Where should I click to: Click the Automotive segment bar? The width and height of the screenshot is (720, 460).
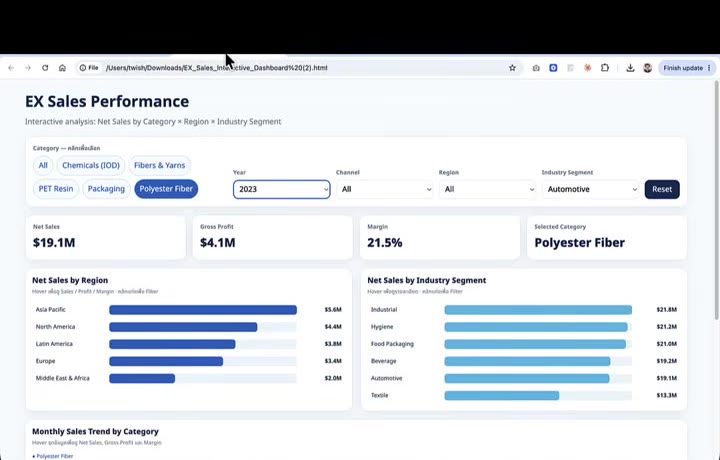(x=527, y=378)
